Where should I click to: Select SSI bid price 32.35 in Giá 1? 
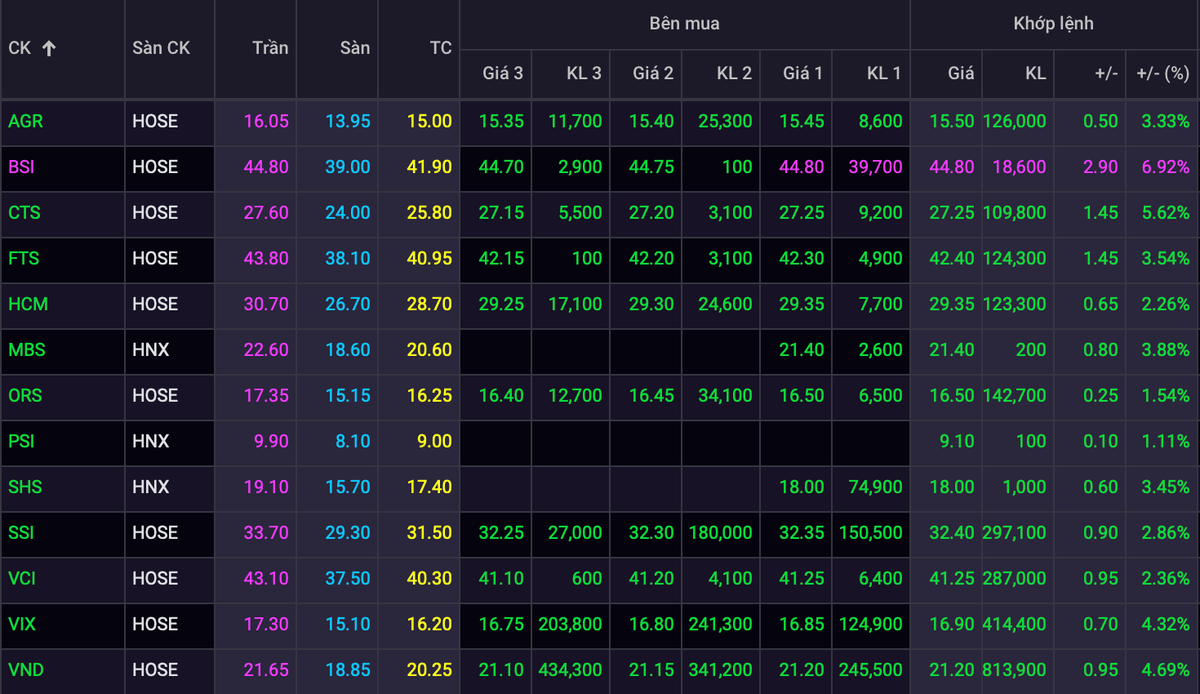coord(803,533)
